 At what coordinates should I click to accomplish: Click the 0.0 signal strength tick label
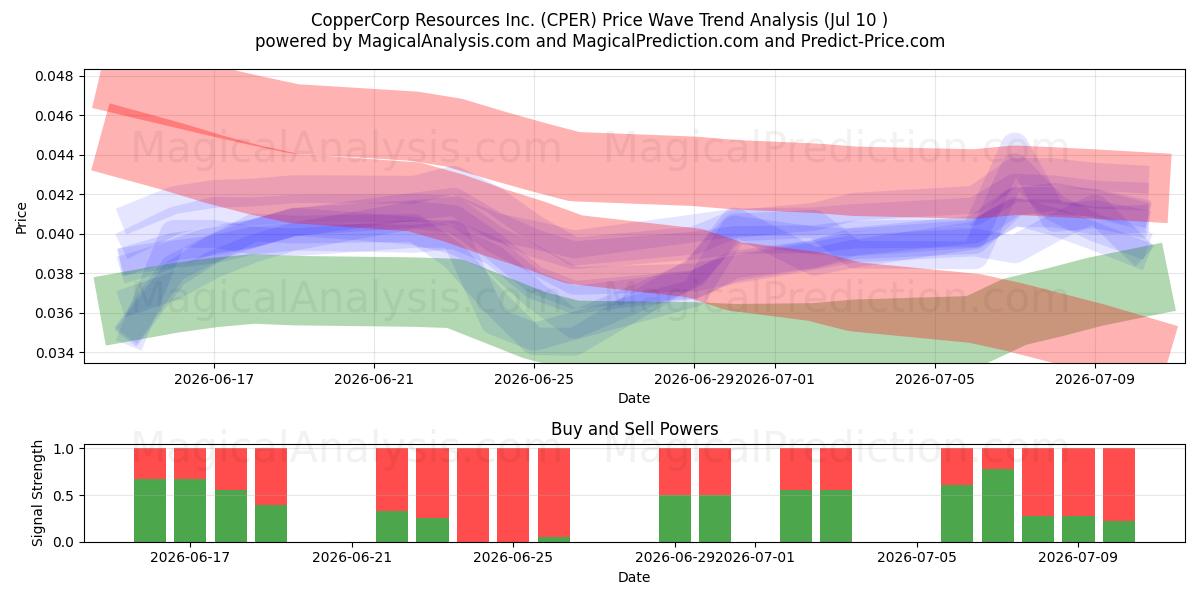pos(64,542)
